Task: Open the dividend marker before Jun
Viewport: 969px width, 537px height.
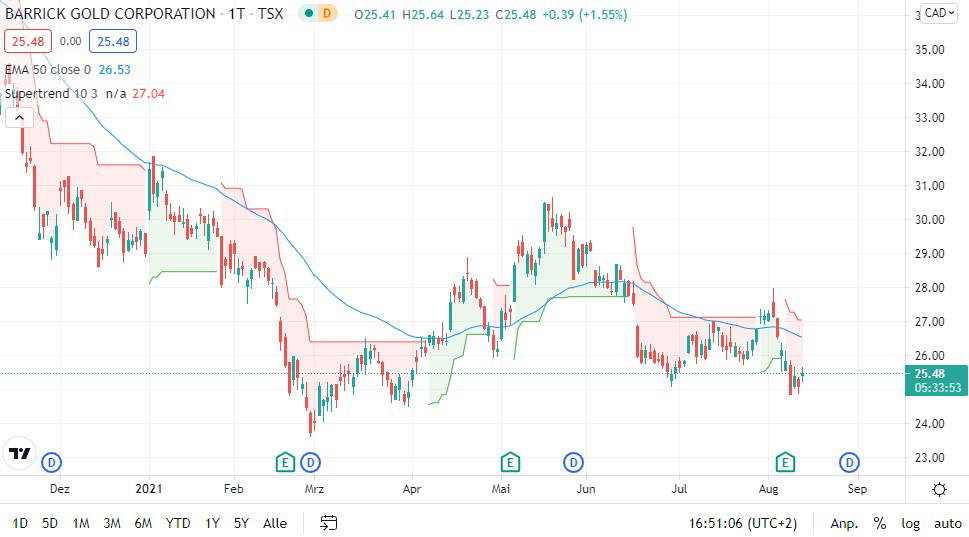Action: pyautogui.click(x=573, y=462)
